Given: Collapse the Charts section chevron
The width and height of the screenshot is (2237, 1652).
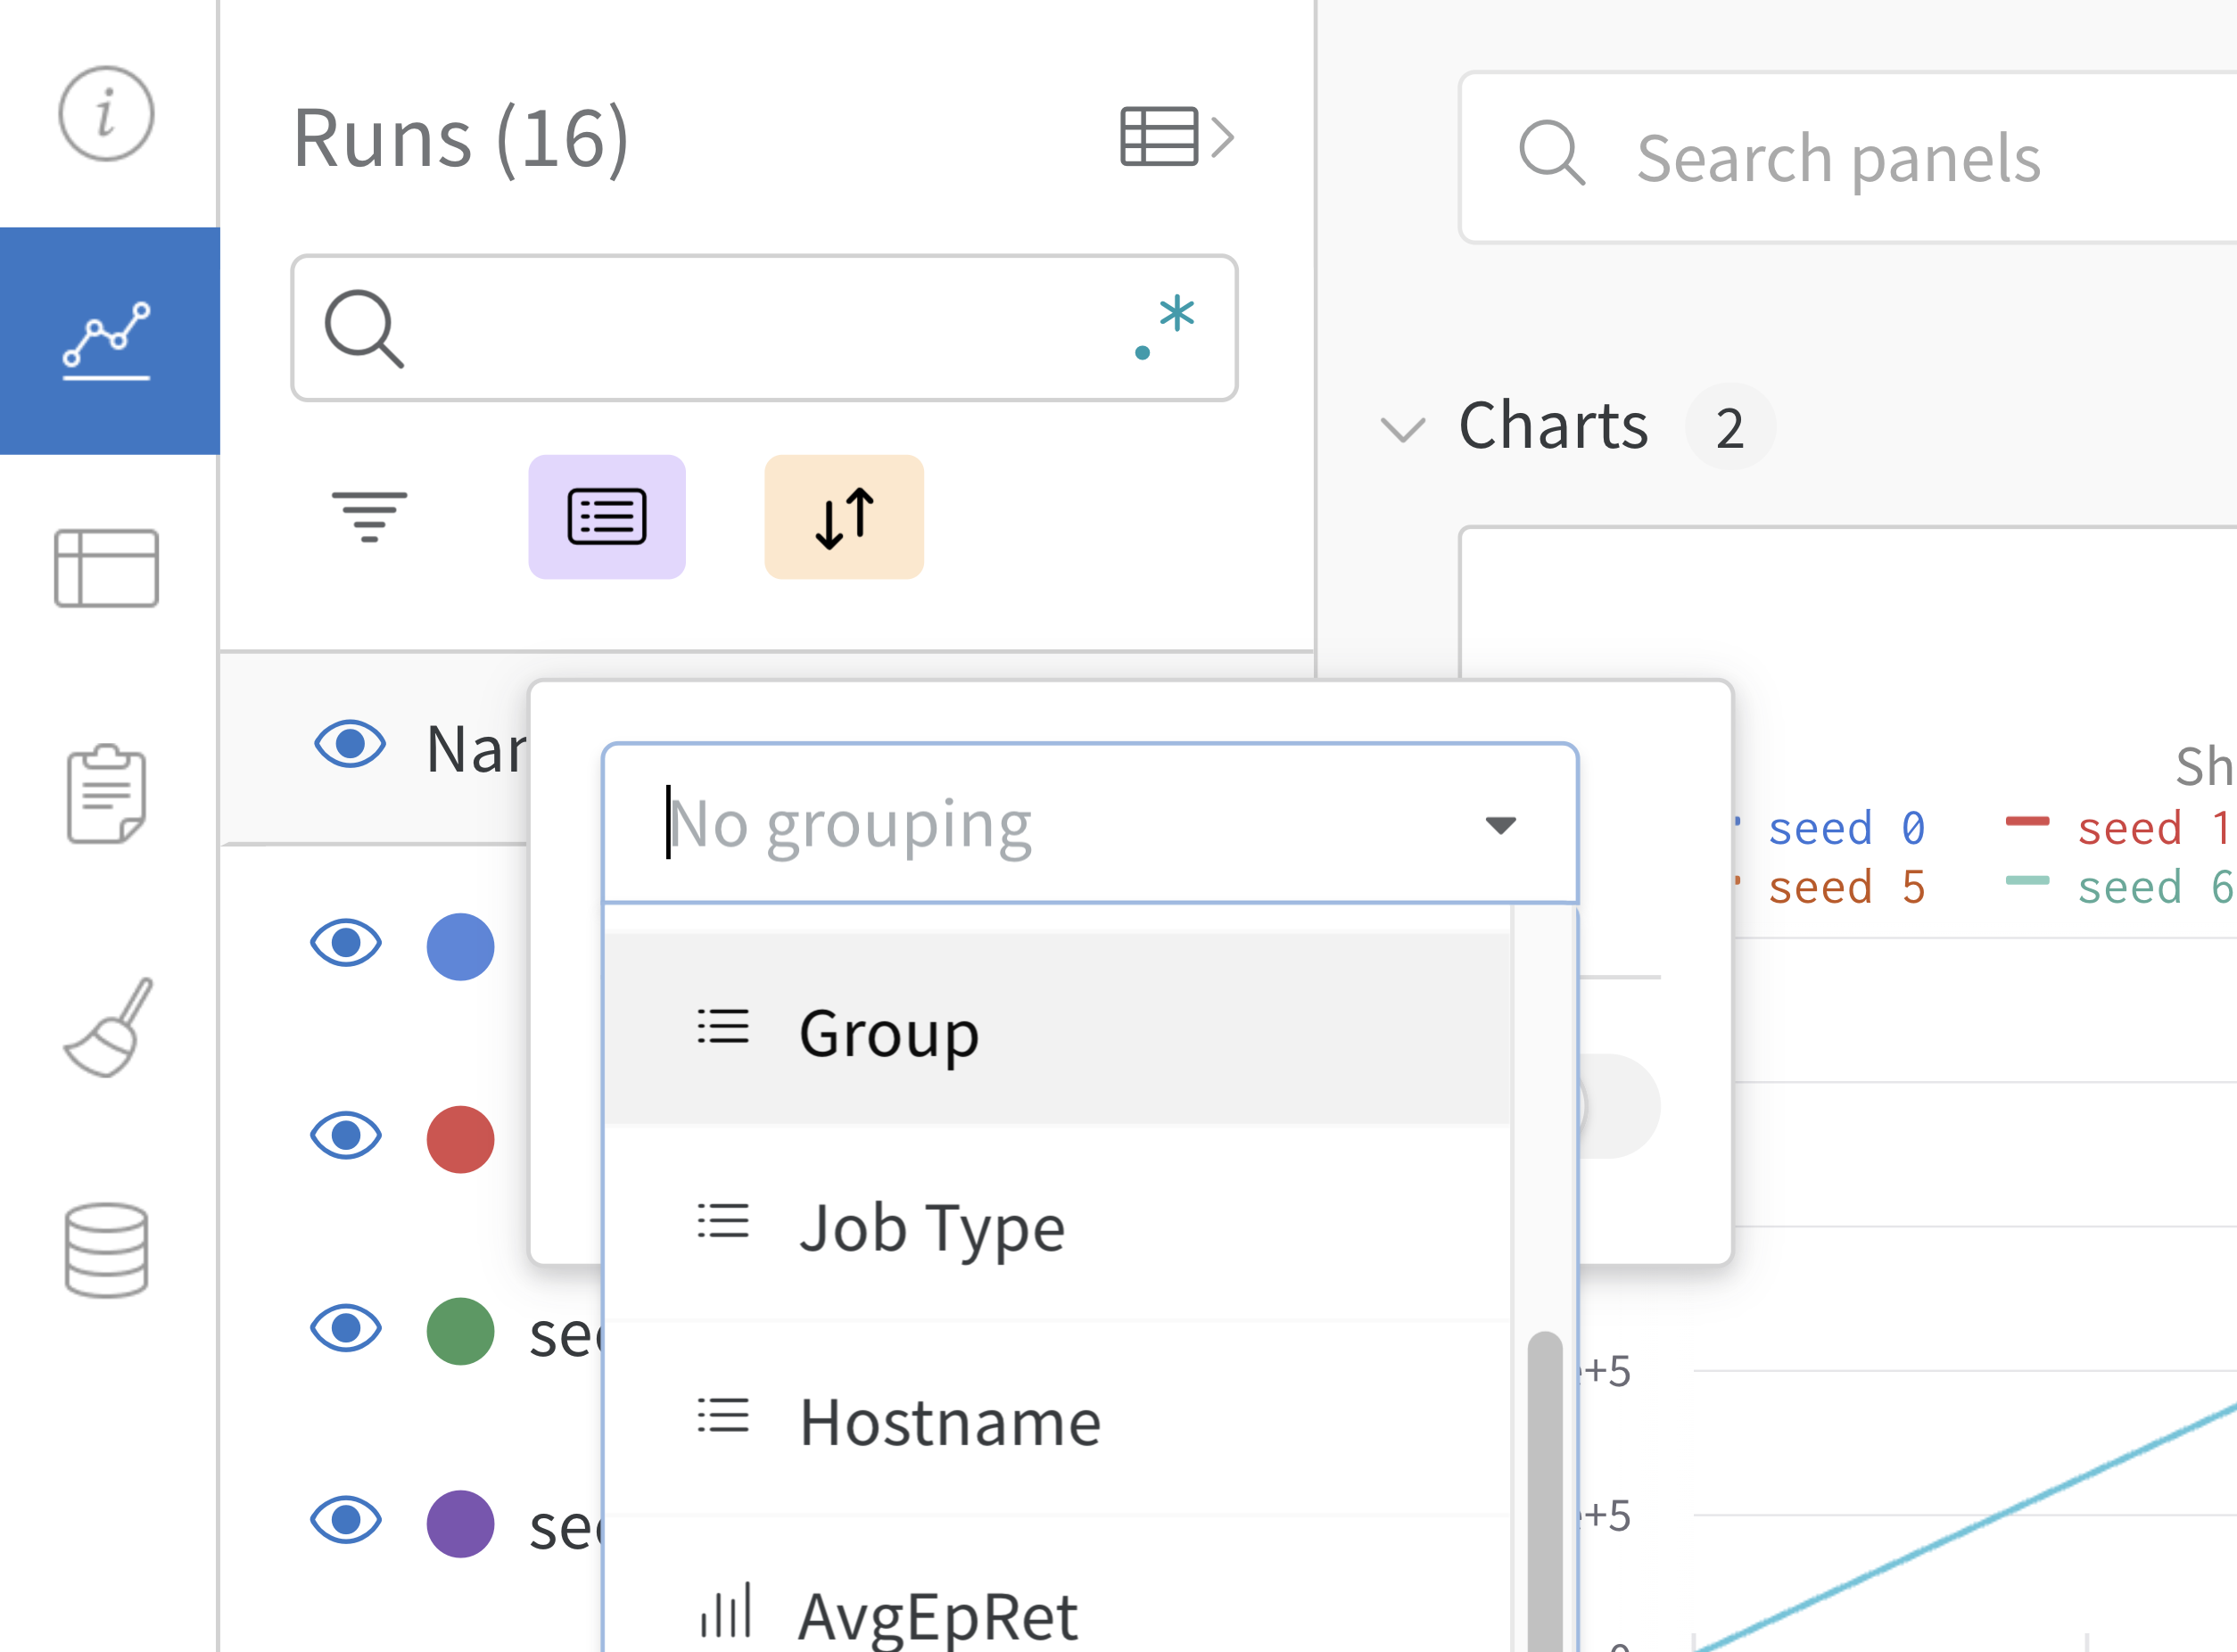Looking at the screenshot, I should coord(1402,429).
